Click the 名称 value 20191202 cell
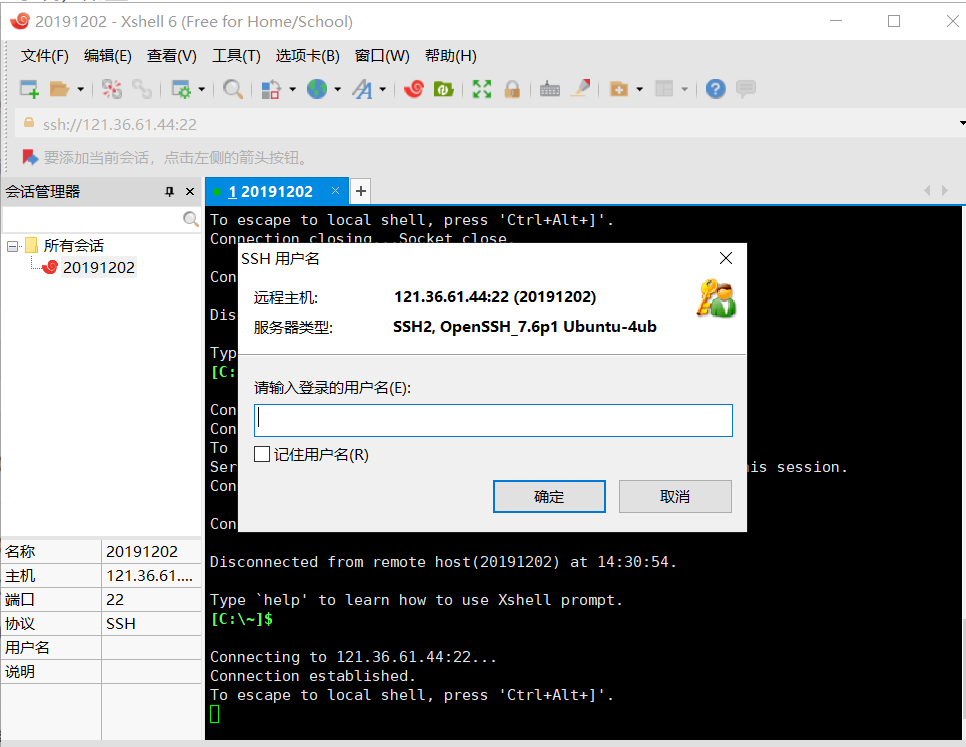The height and width of the screenshot is (747, 966). point(151,551)
